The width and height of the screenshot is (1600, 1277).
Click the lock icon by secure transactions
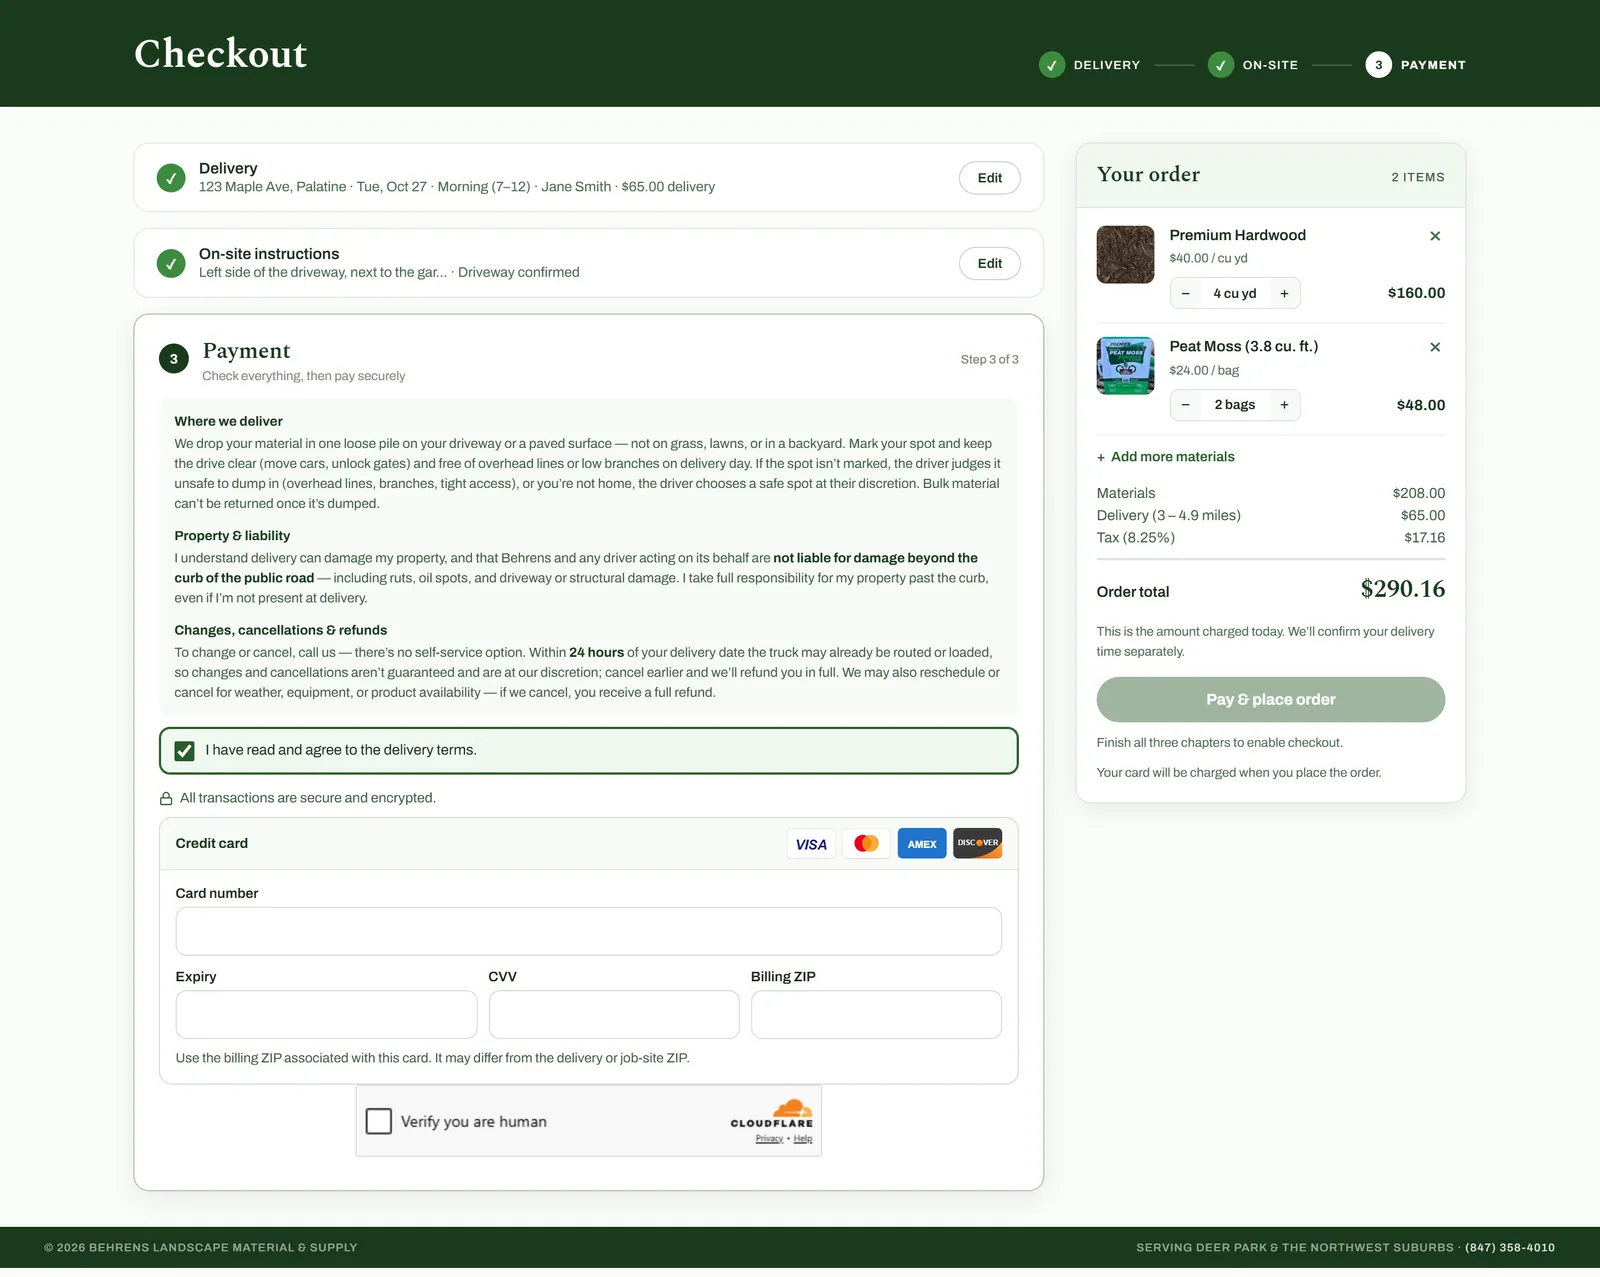pyautogui.click(x=166, y=799)
